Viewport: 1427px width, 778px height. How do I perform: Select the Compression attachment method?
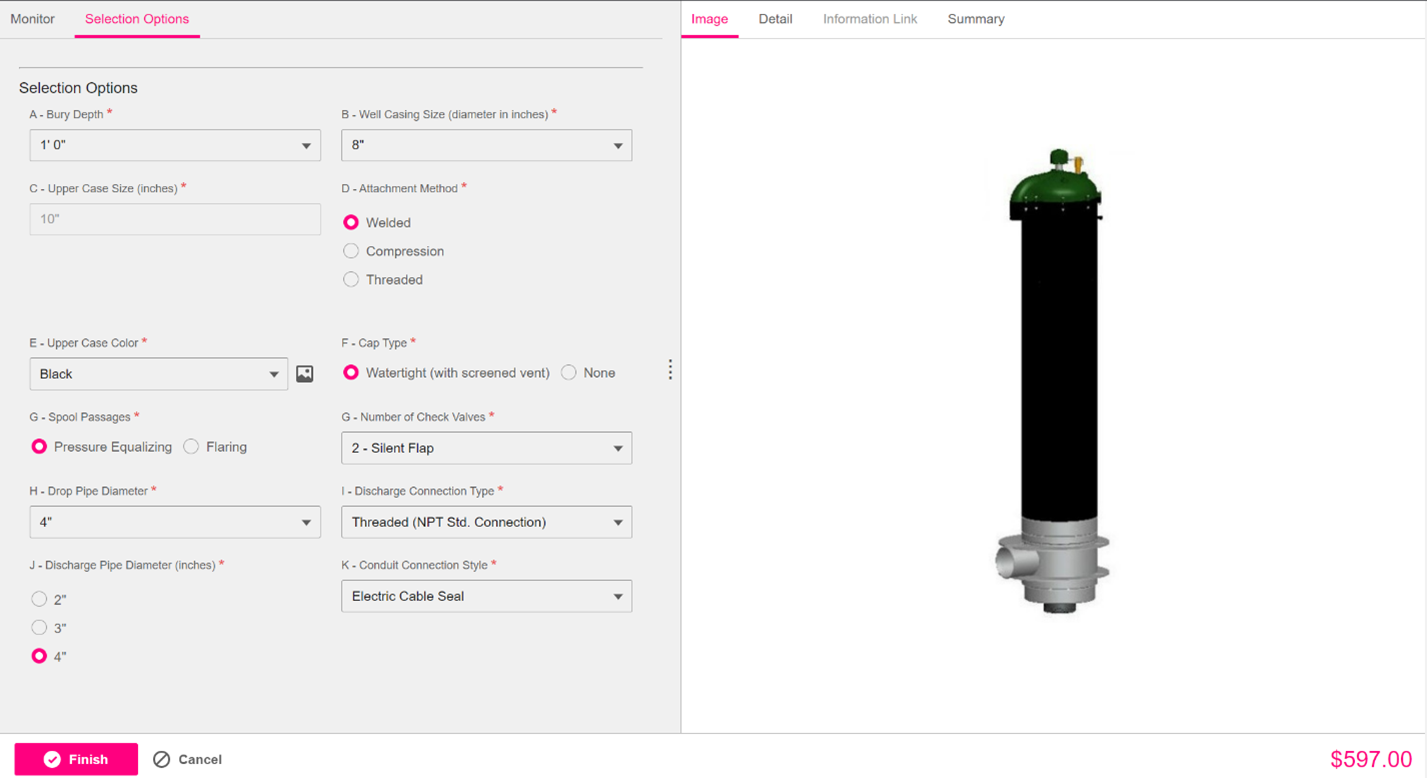(x=351, y=251)
